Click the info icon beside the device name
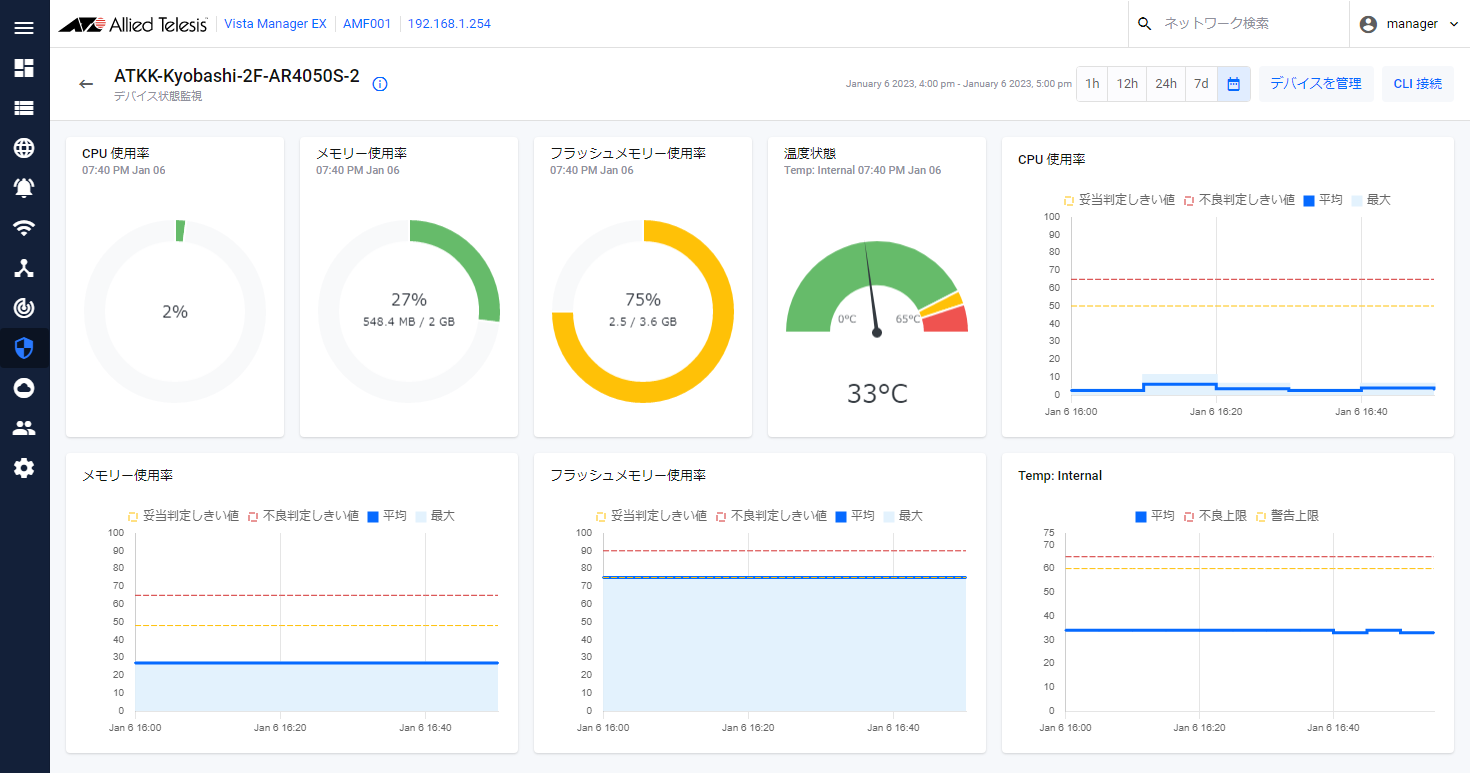The height and width of the screenshot is (773, 1470). pos(380,84)
